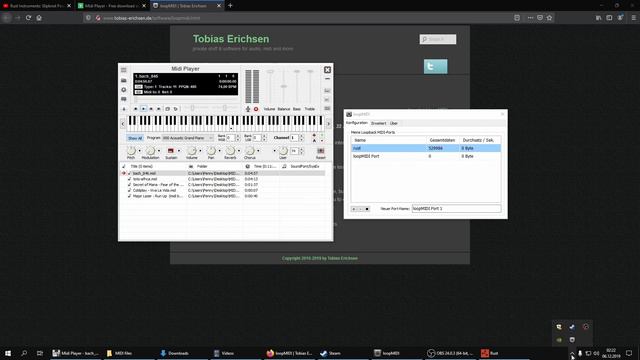Click the comment icon in Midi Player sidebar
This screenshot has height=360, width=640.
click(124, 99)
